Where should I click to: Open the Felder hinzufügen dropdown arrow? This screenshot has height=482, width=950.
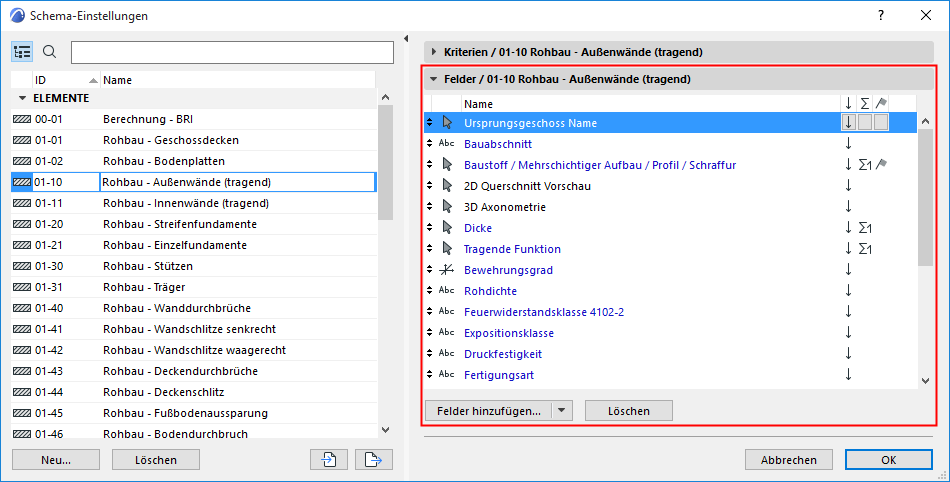pyautogui.click(x=562, y=411)
